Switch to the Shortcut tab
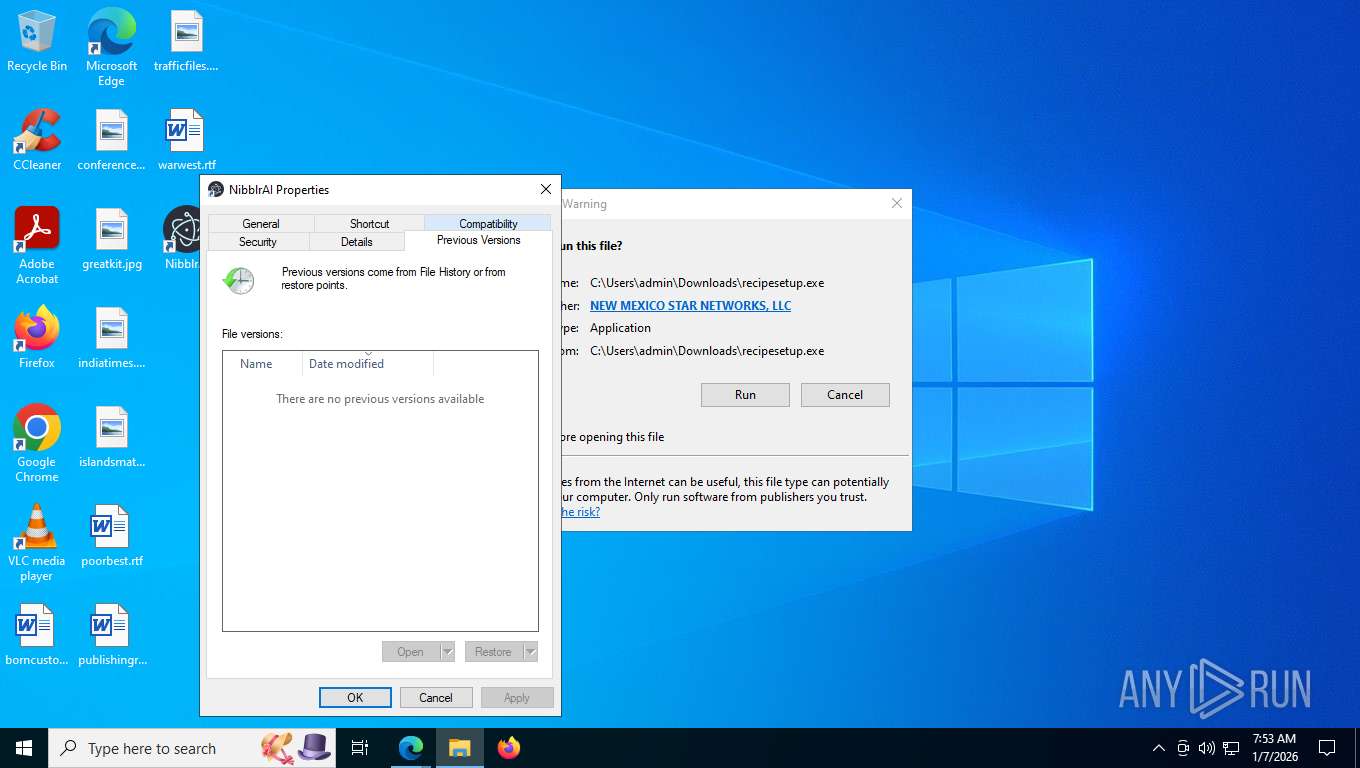 pyautogui.click(x=369, y=224)
